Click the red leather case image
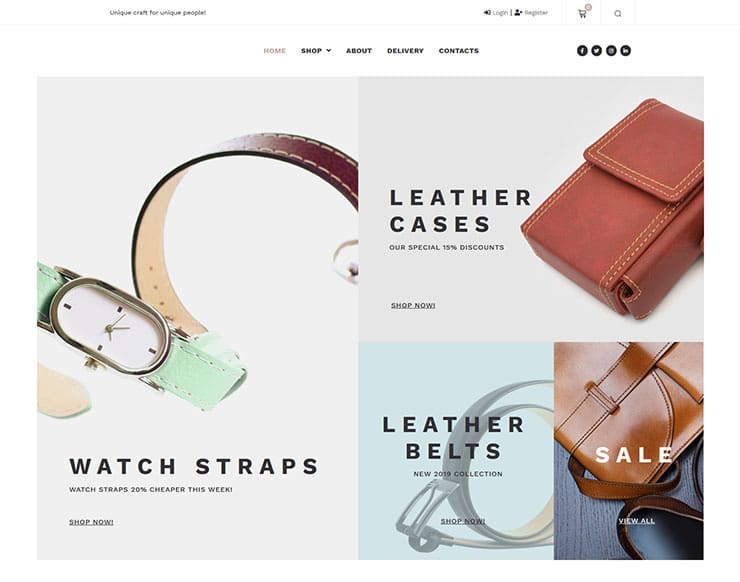740x582 pixels. tap(616, 208)
